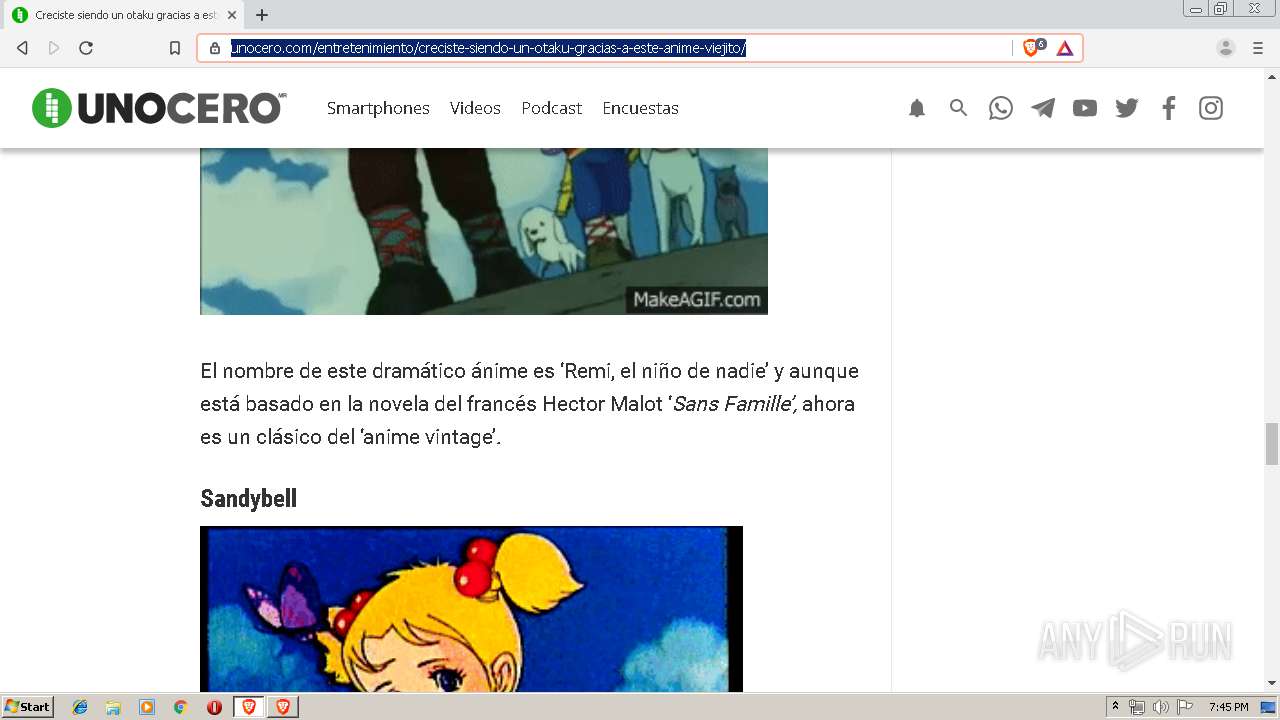Open a new browser tab
Viewport: 1280px width, 720px height.
(x=262, y=15)
